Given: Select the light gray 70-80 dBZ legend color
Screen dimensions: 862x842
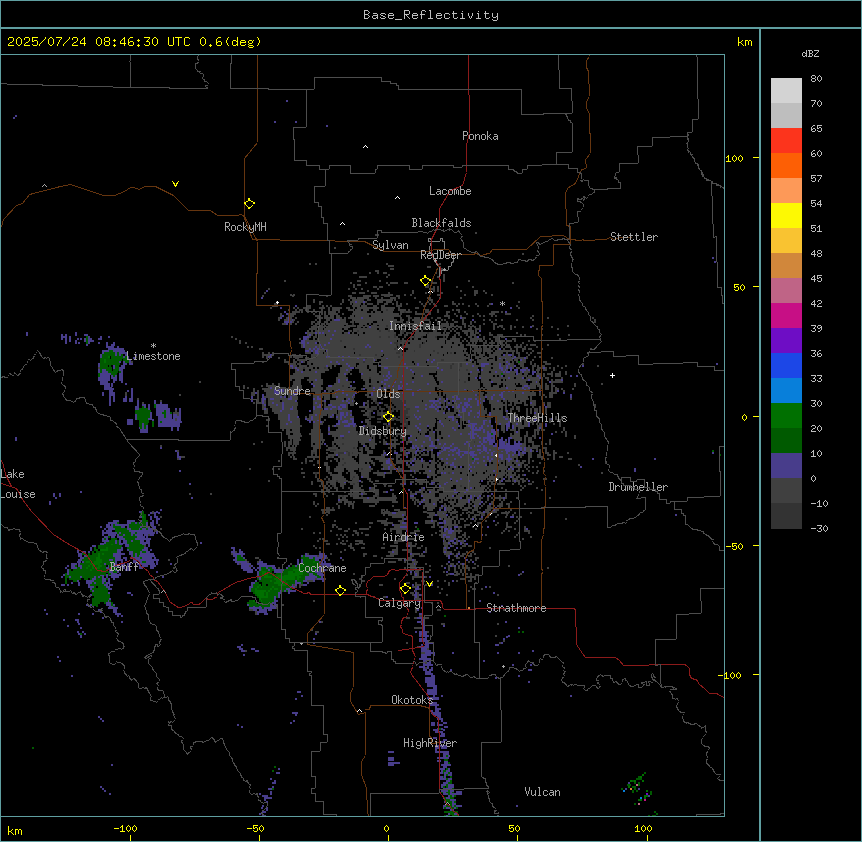Looking at the screenshot, I should click(786, 91).
